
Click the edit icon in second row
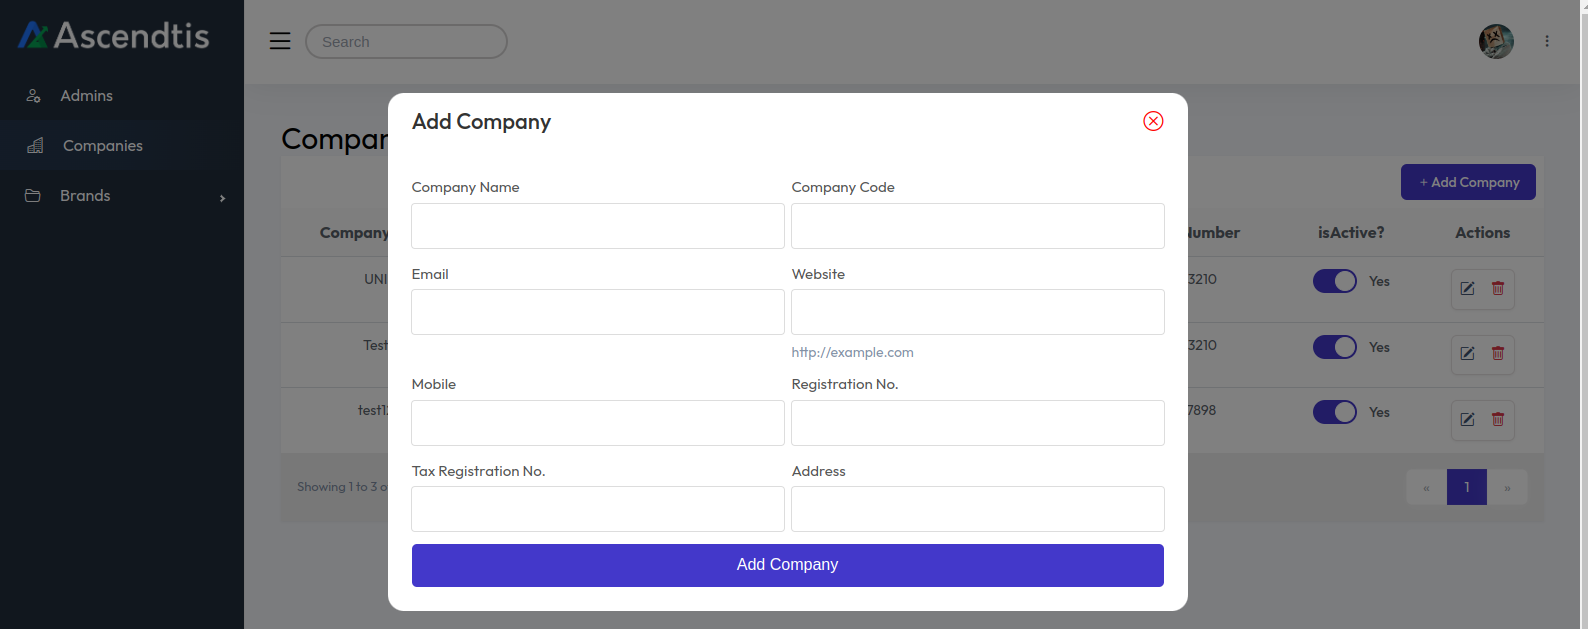pyautogui.click(x=1467, y=354)
